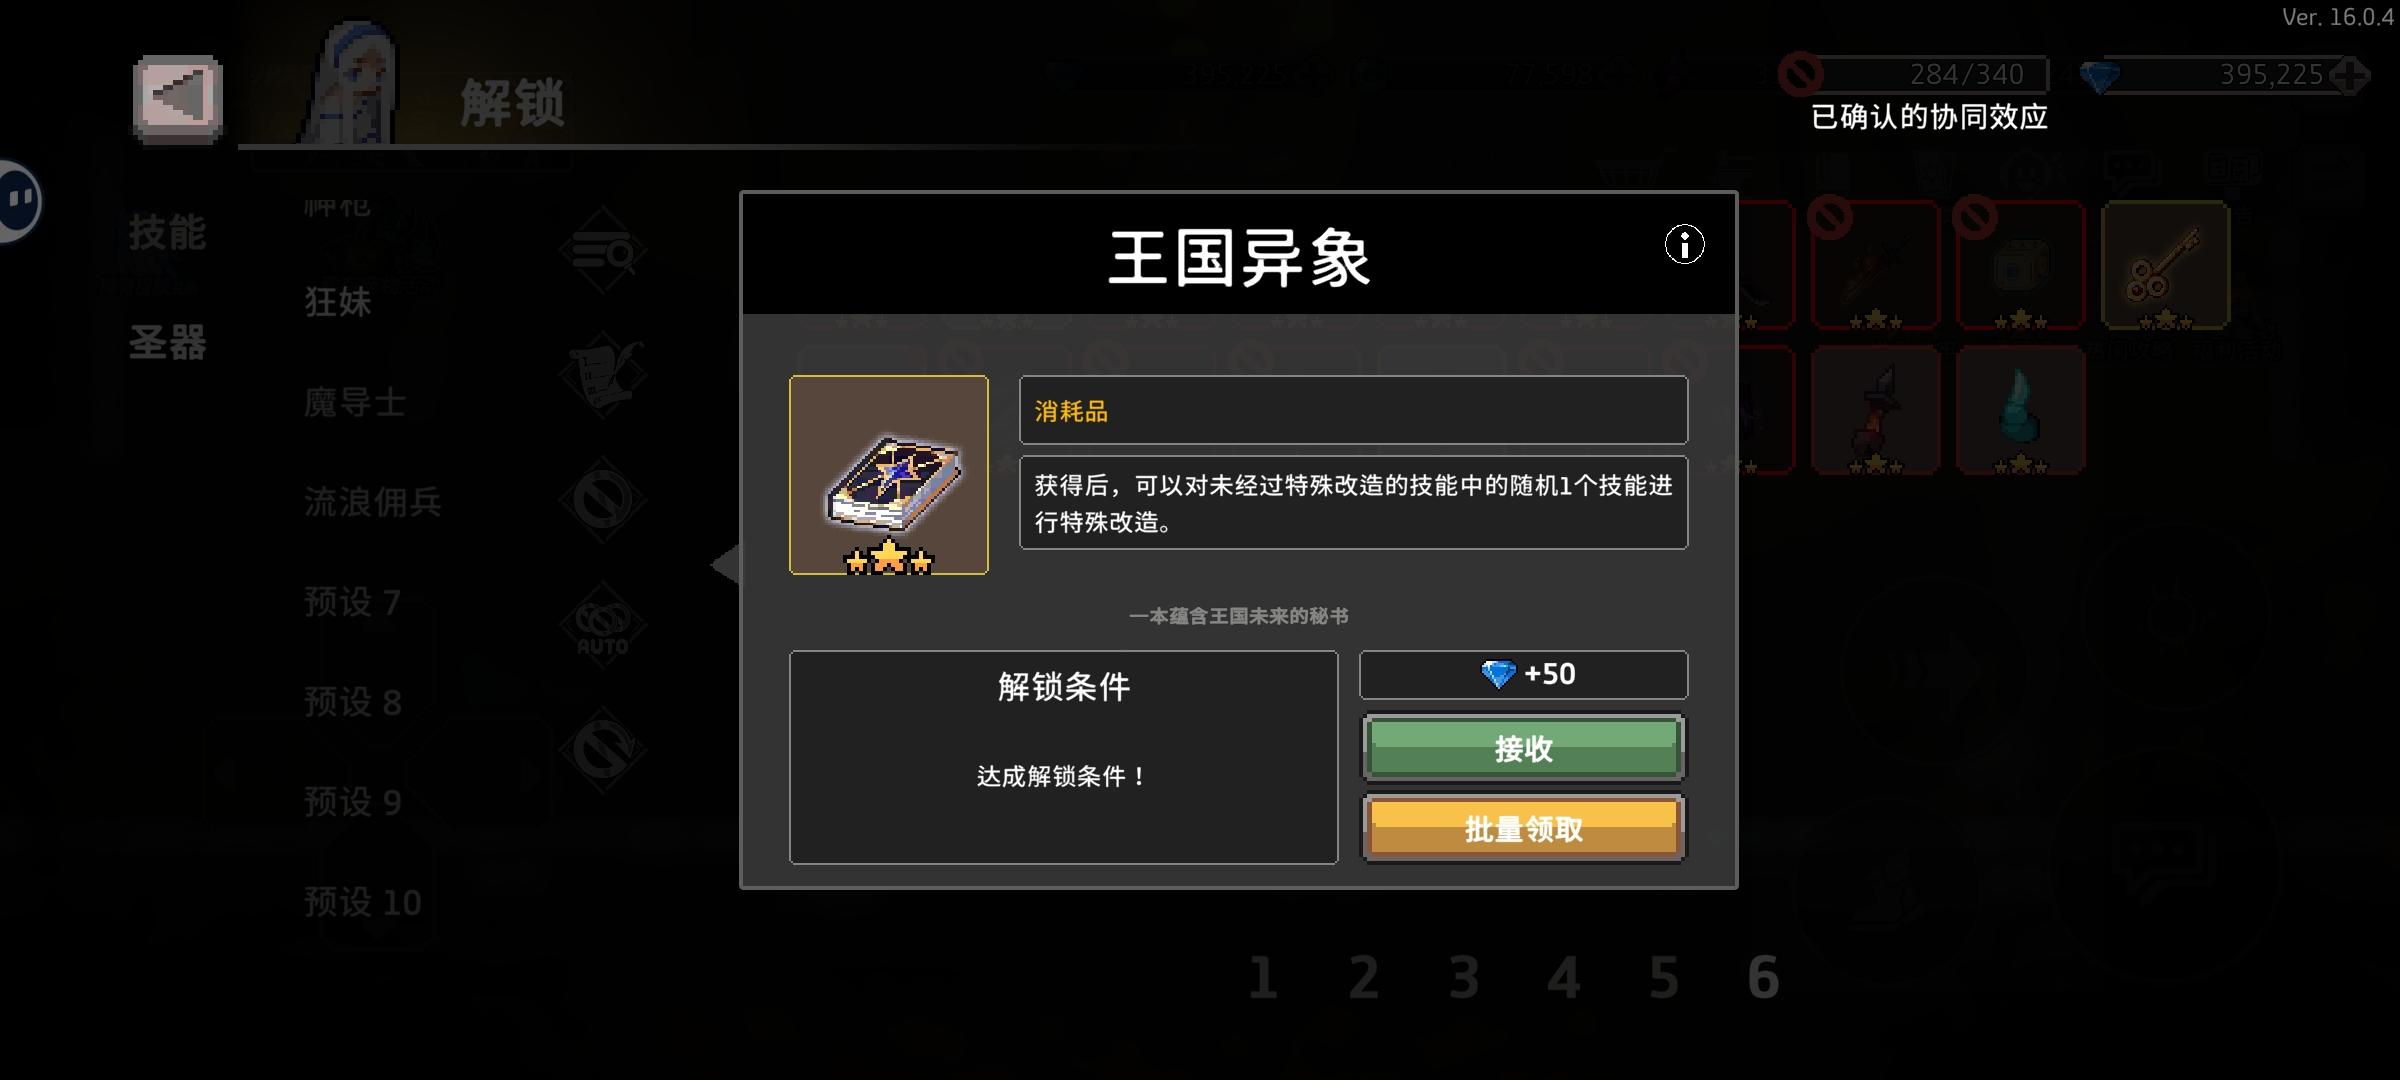Click the spellbook item icon
The width and height of the screenshot is (2400, 1080).
889,475
